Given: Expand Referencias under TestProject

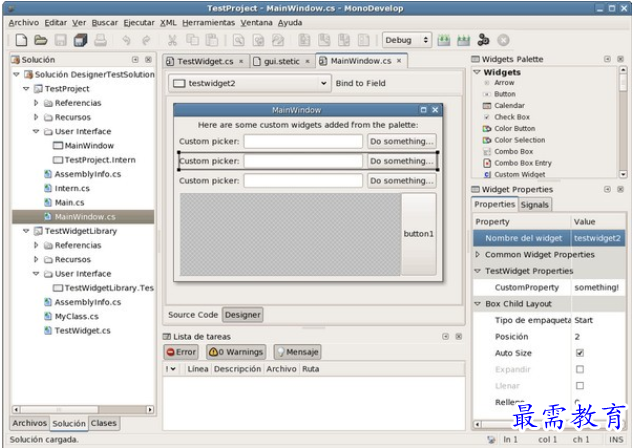Looking at the screenshot, I should point(36,103).
